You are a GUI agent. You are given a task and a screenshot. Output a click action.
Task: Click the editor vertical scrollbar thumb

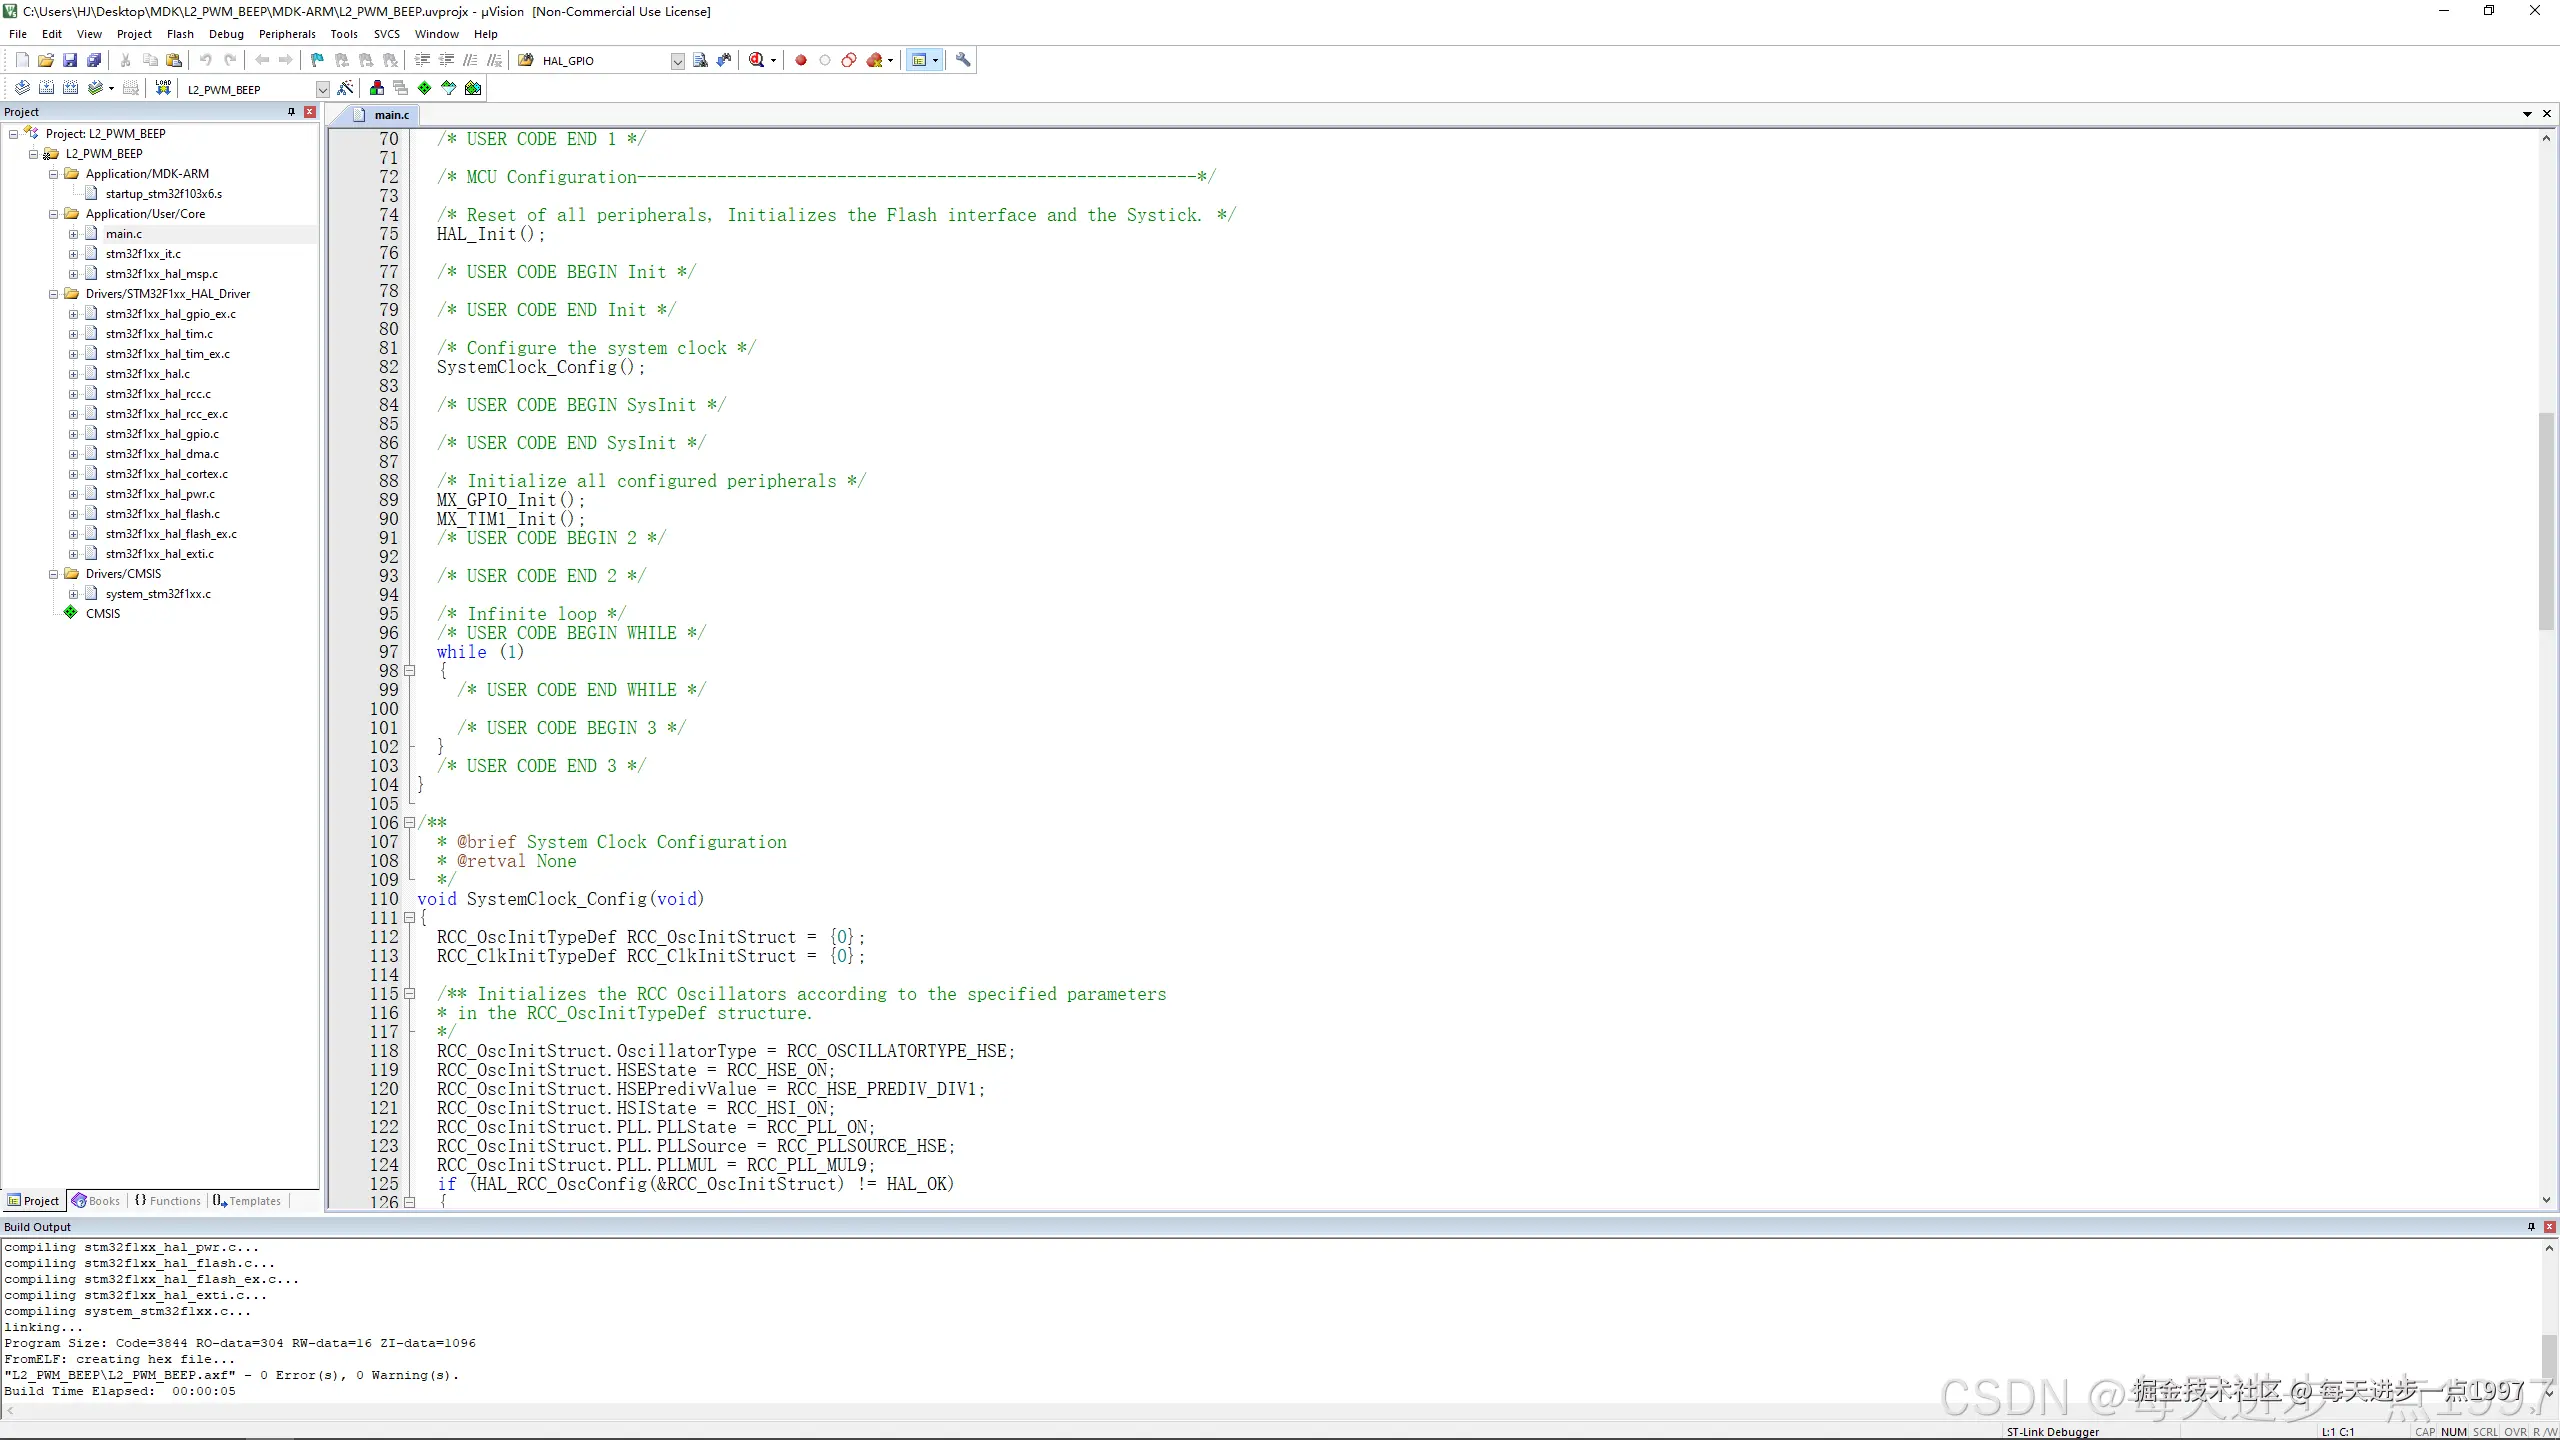coord(2546,520)
